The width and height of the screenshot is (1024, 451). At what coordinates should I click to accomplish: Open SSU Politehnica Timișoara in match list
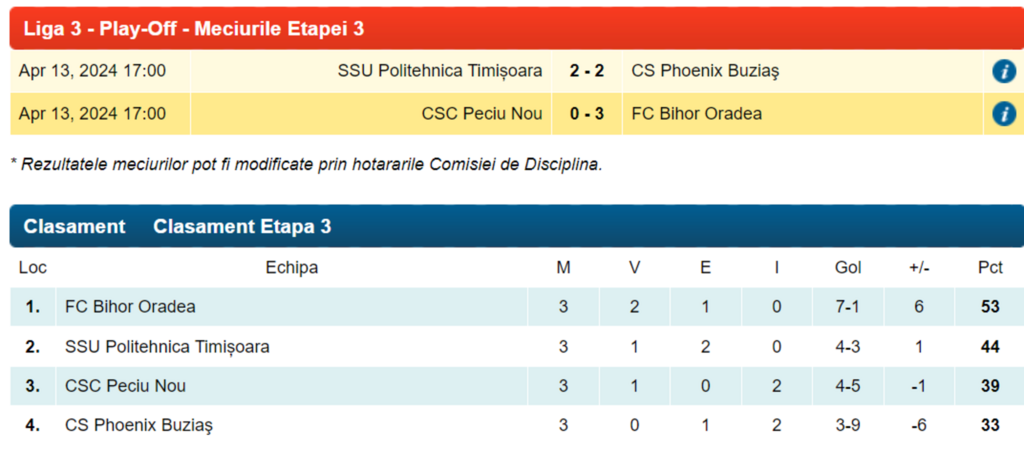click(x=440, y=71)
